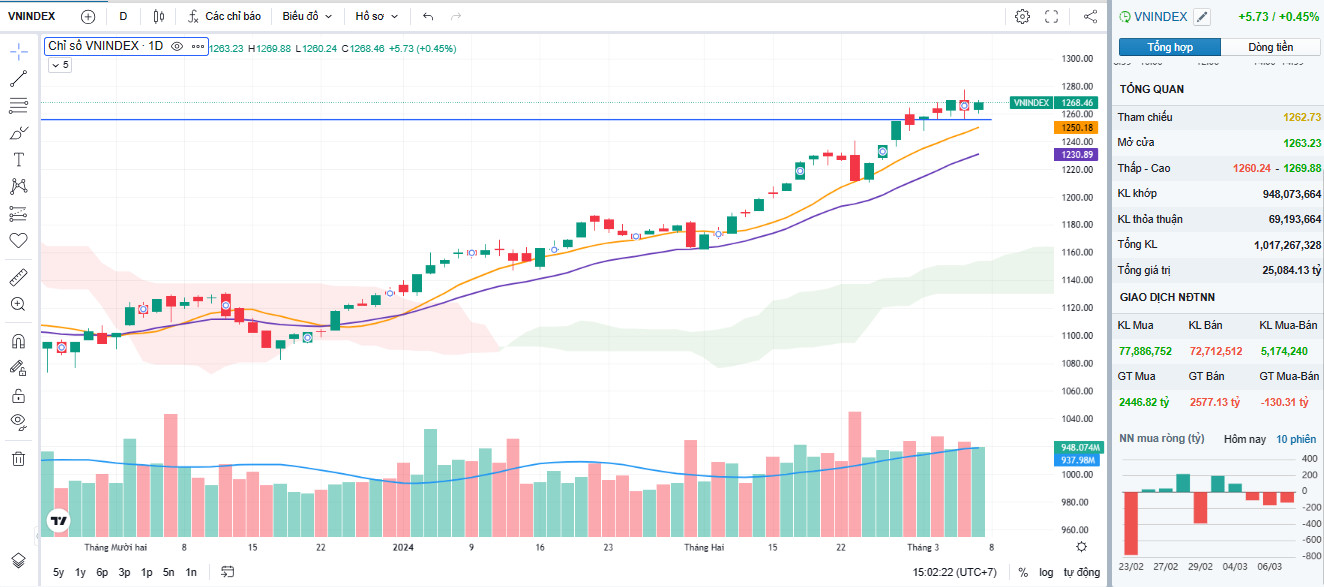1324x587 pixels.
Task: Toggle magnet mode in the left toolbar
Action: click(x=18, y=341)
